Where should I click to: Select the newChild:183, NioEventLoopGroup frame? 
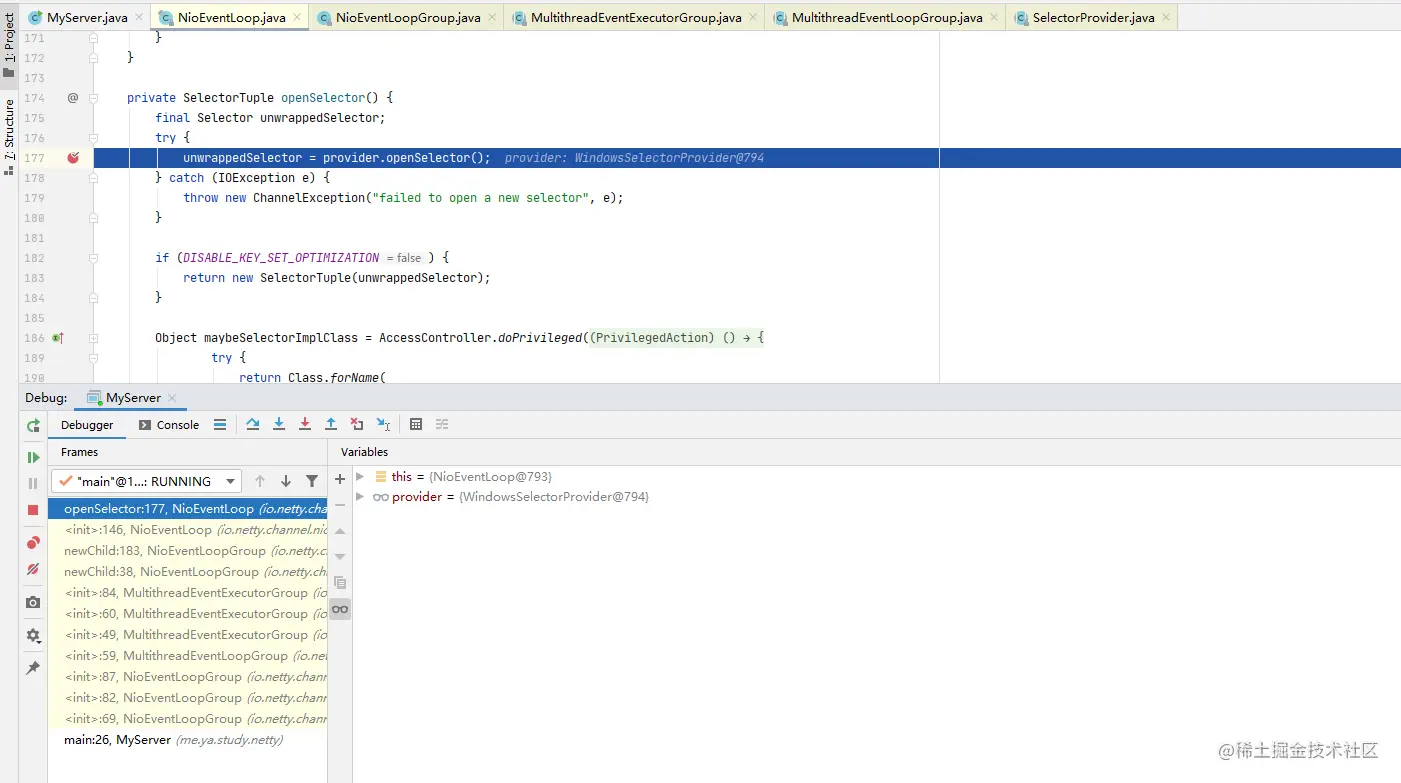click(188, 551)
